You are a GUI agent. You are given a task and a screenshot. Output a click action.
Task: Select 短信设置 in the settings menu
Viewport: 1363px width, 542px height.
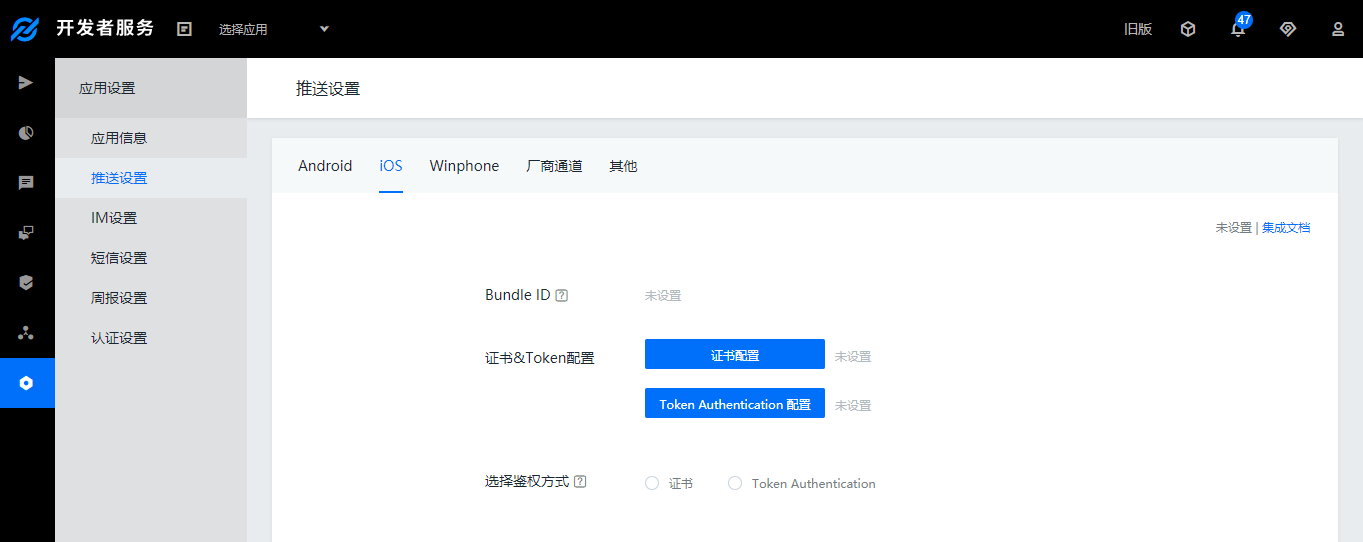coord(119,258)
